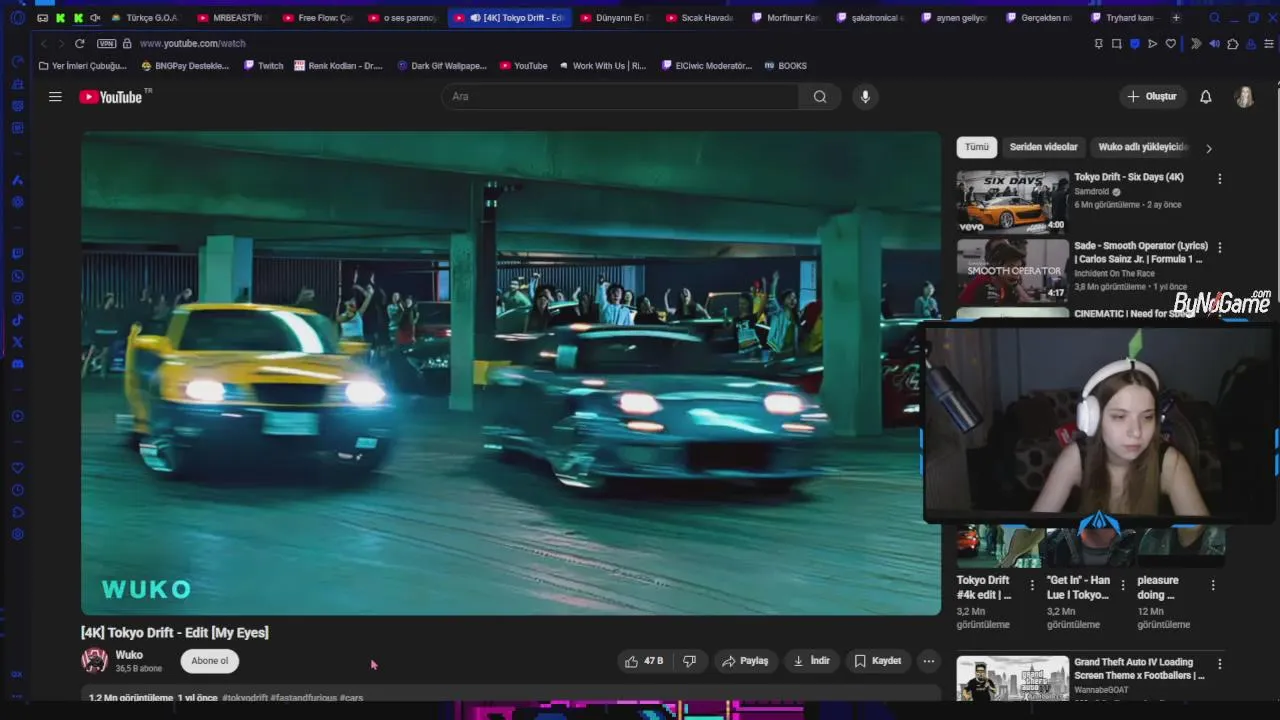This screenshot has width=1280, height=720.
Task: Open the browser extensions puzzle icon
Action: pos(1233,44)
